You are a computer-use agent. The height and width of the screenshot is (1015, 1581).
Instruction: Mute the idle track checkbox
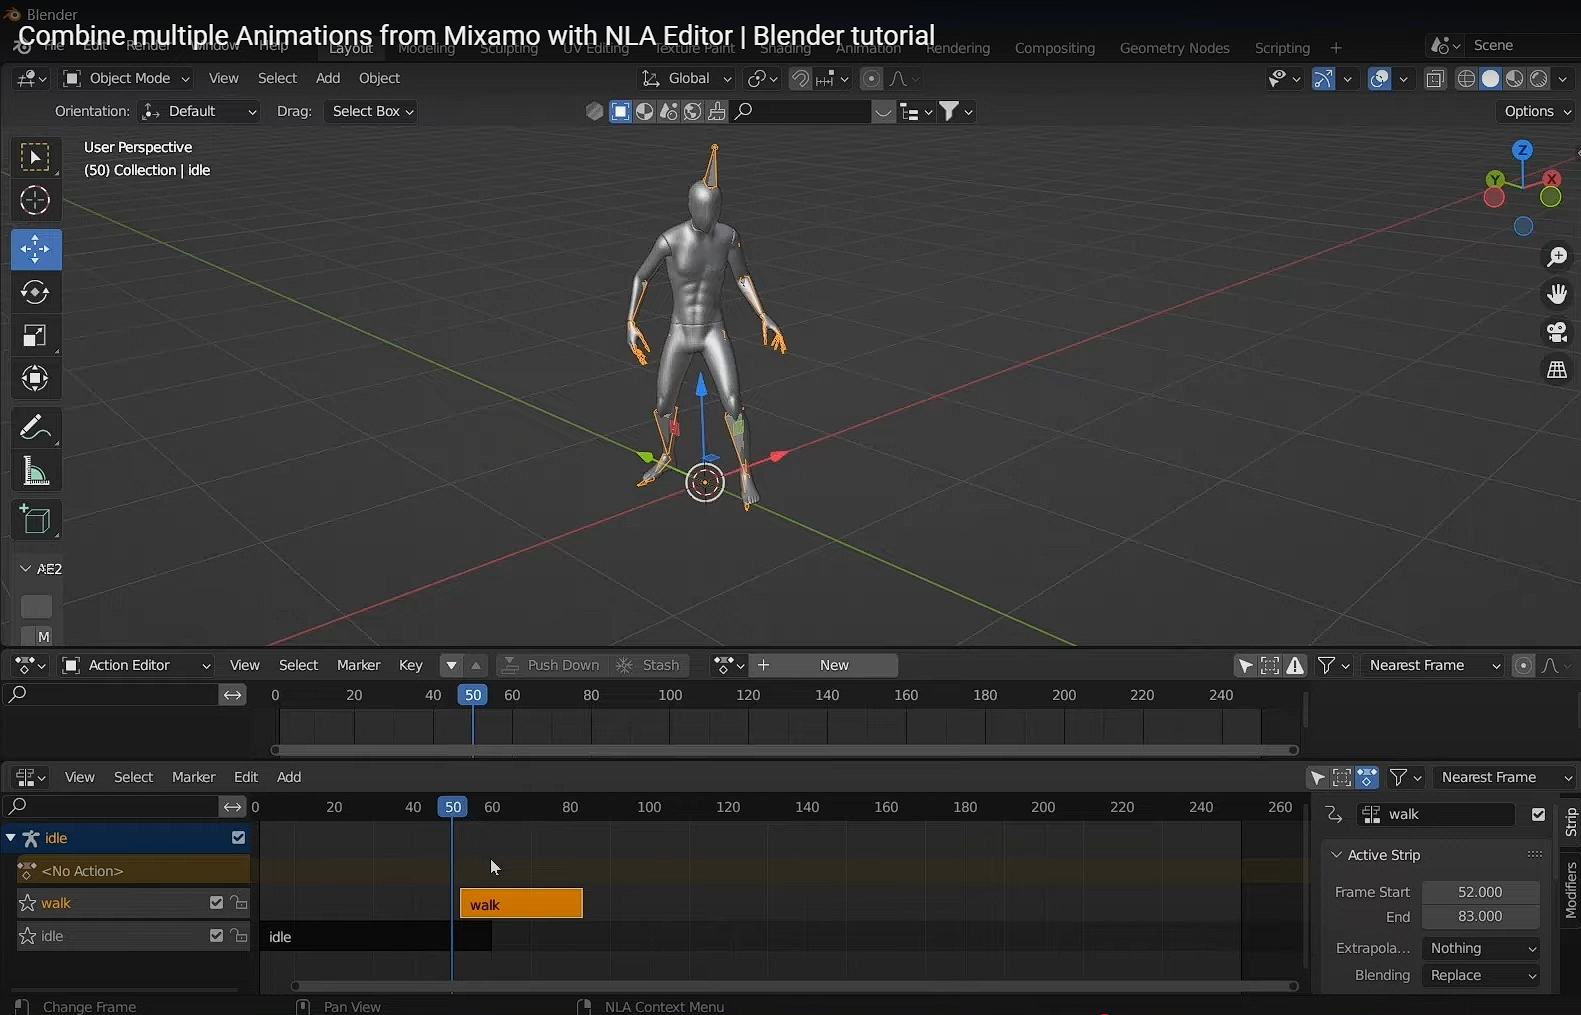coord(216,936)
